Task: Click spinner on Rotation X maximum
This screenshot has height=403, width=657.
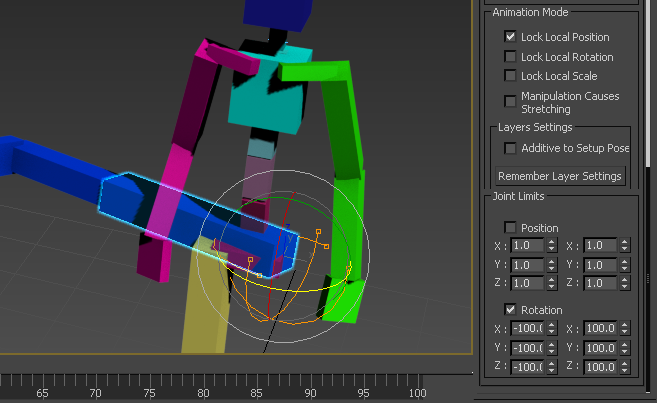Action: [x=625, y=328]
